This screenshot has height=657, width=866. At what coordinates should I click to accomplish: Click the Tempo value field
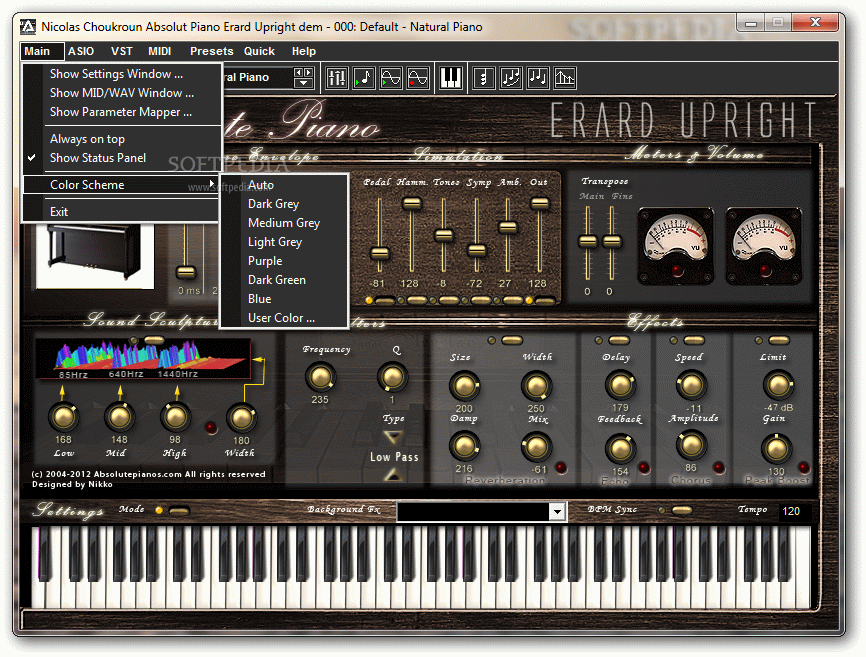tap(794, 511)
